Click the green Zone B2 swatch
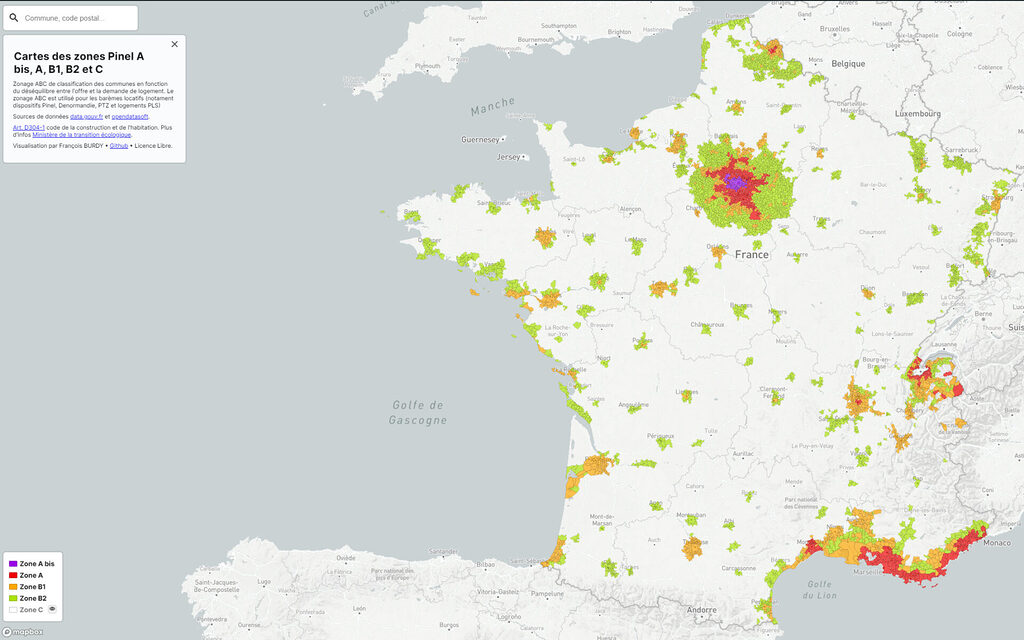The image size is (1024, 640). 13,598
